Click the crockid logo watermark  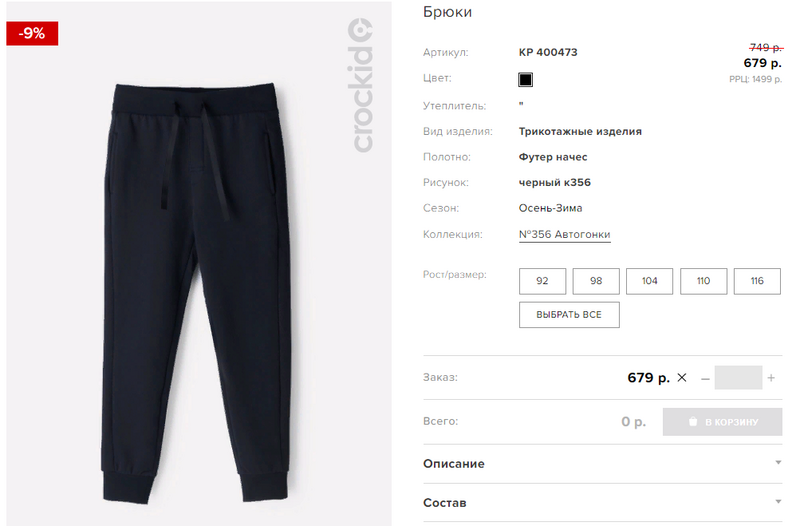point(361,85)
